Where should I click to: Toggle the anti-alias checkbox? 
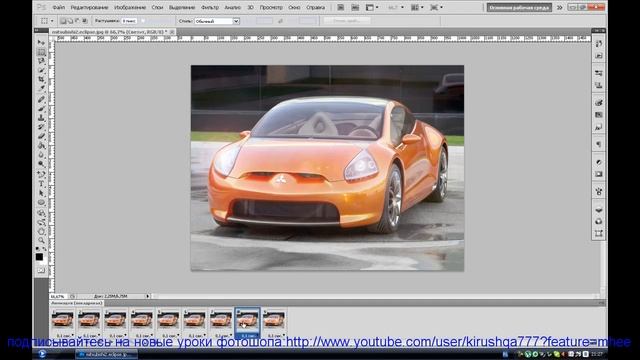143,21
